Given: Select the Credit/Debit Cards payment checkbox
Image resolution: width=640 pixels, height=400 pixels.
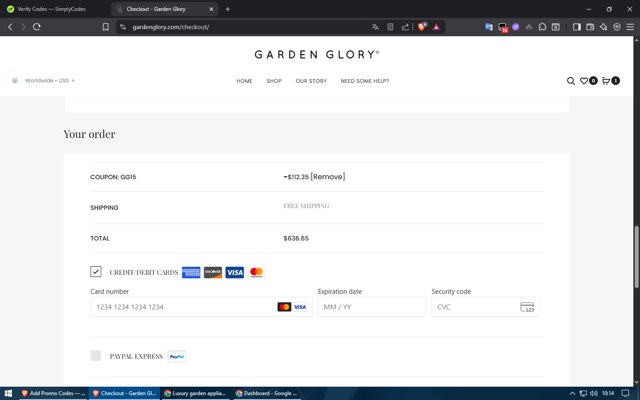Looking at the screenshot, I should tap(96, 271).
